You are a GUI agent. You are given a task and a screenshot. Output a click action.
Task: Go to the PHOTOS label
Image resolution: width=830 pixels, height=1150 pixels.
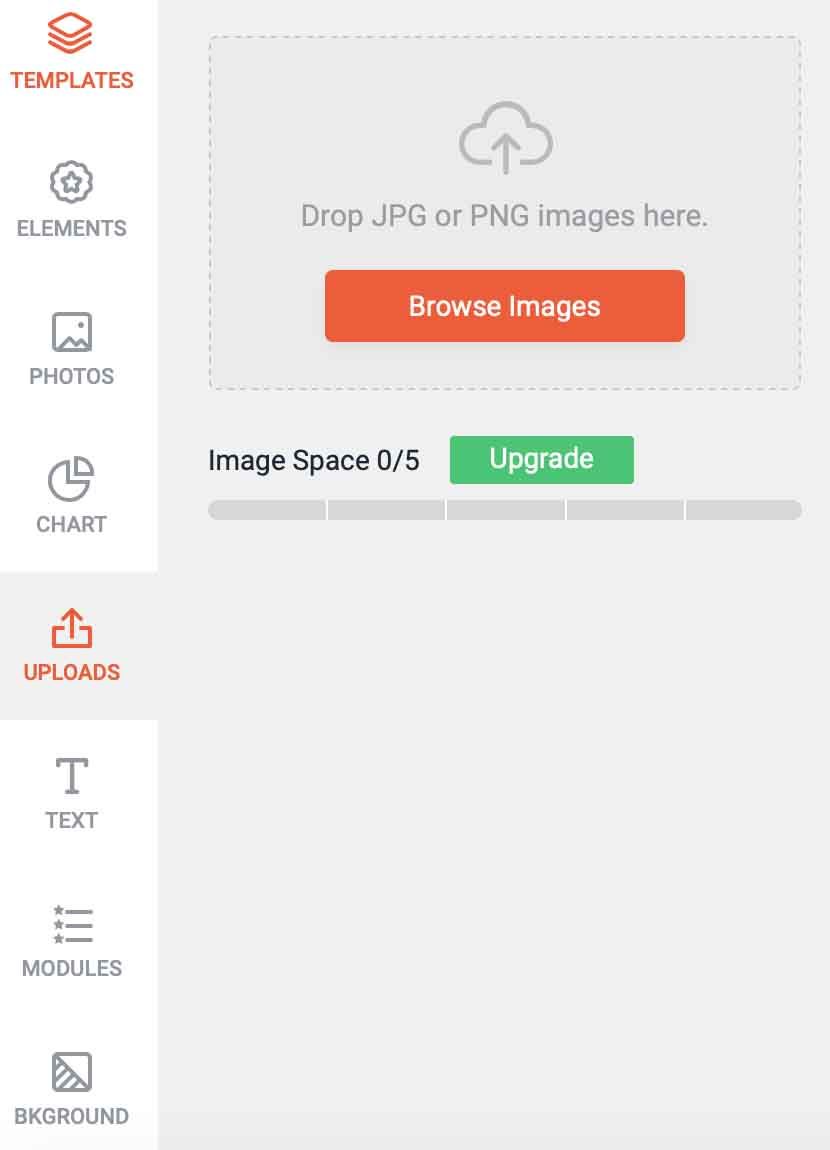[72, 376]
